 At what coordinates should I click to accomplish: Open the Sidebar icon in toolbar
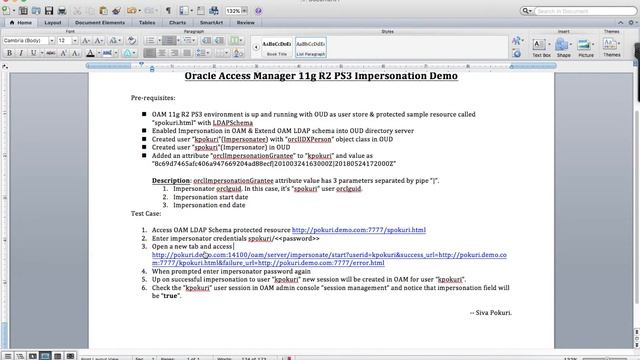[184, 11]
